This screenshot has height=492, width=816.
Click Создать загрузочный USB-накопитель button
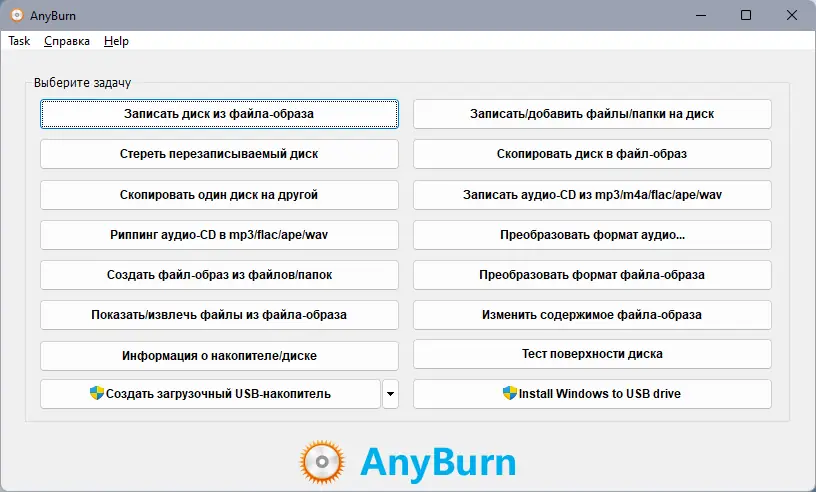click(x=210, y=394)
